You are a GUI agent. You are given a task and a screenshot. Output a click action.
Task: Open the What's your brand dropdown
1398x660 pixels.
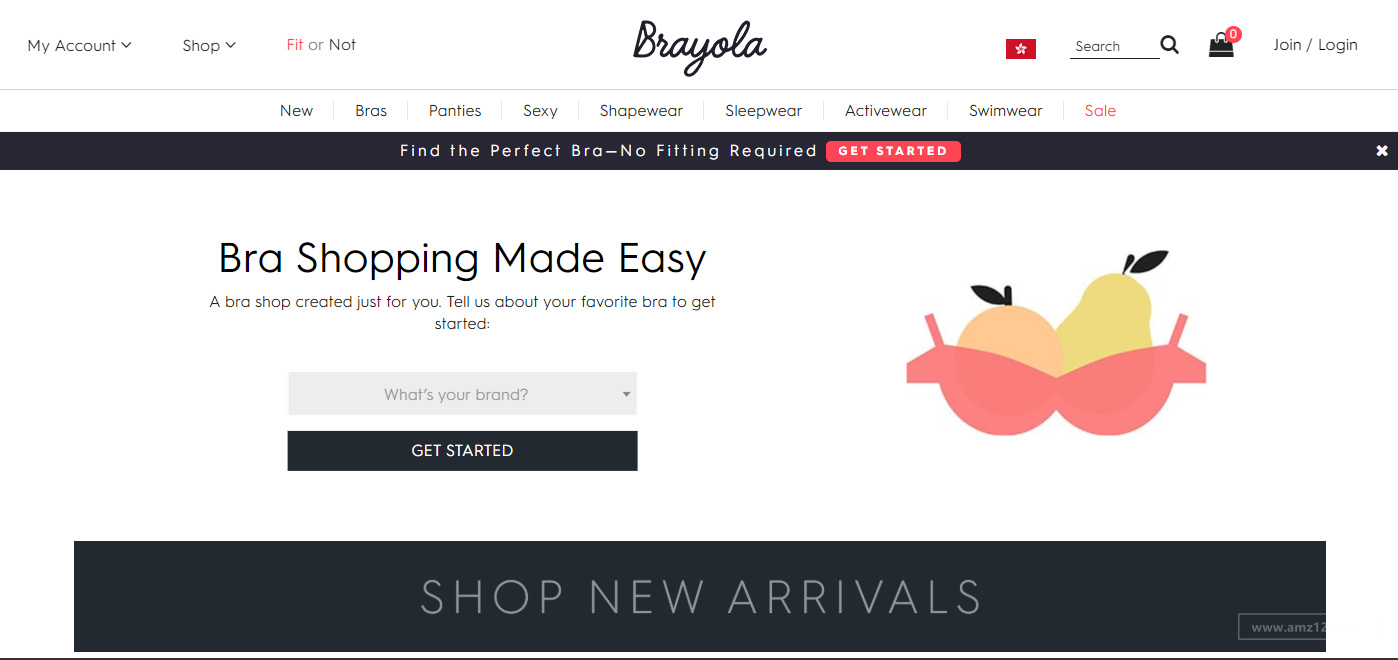pyautogui.click(x=462, y=394)
